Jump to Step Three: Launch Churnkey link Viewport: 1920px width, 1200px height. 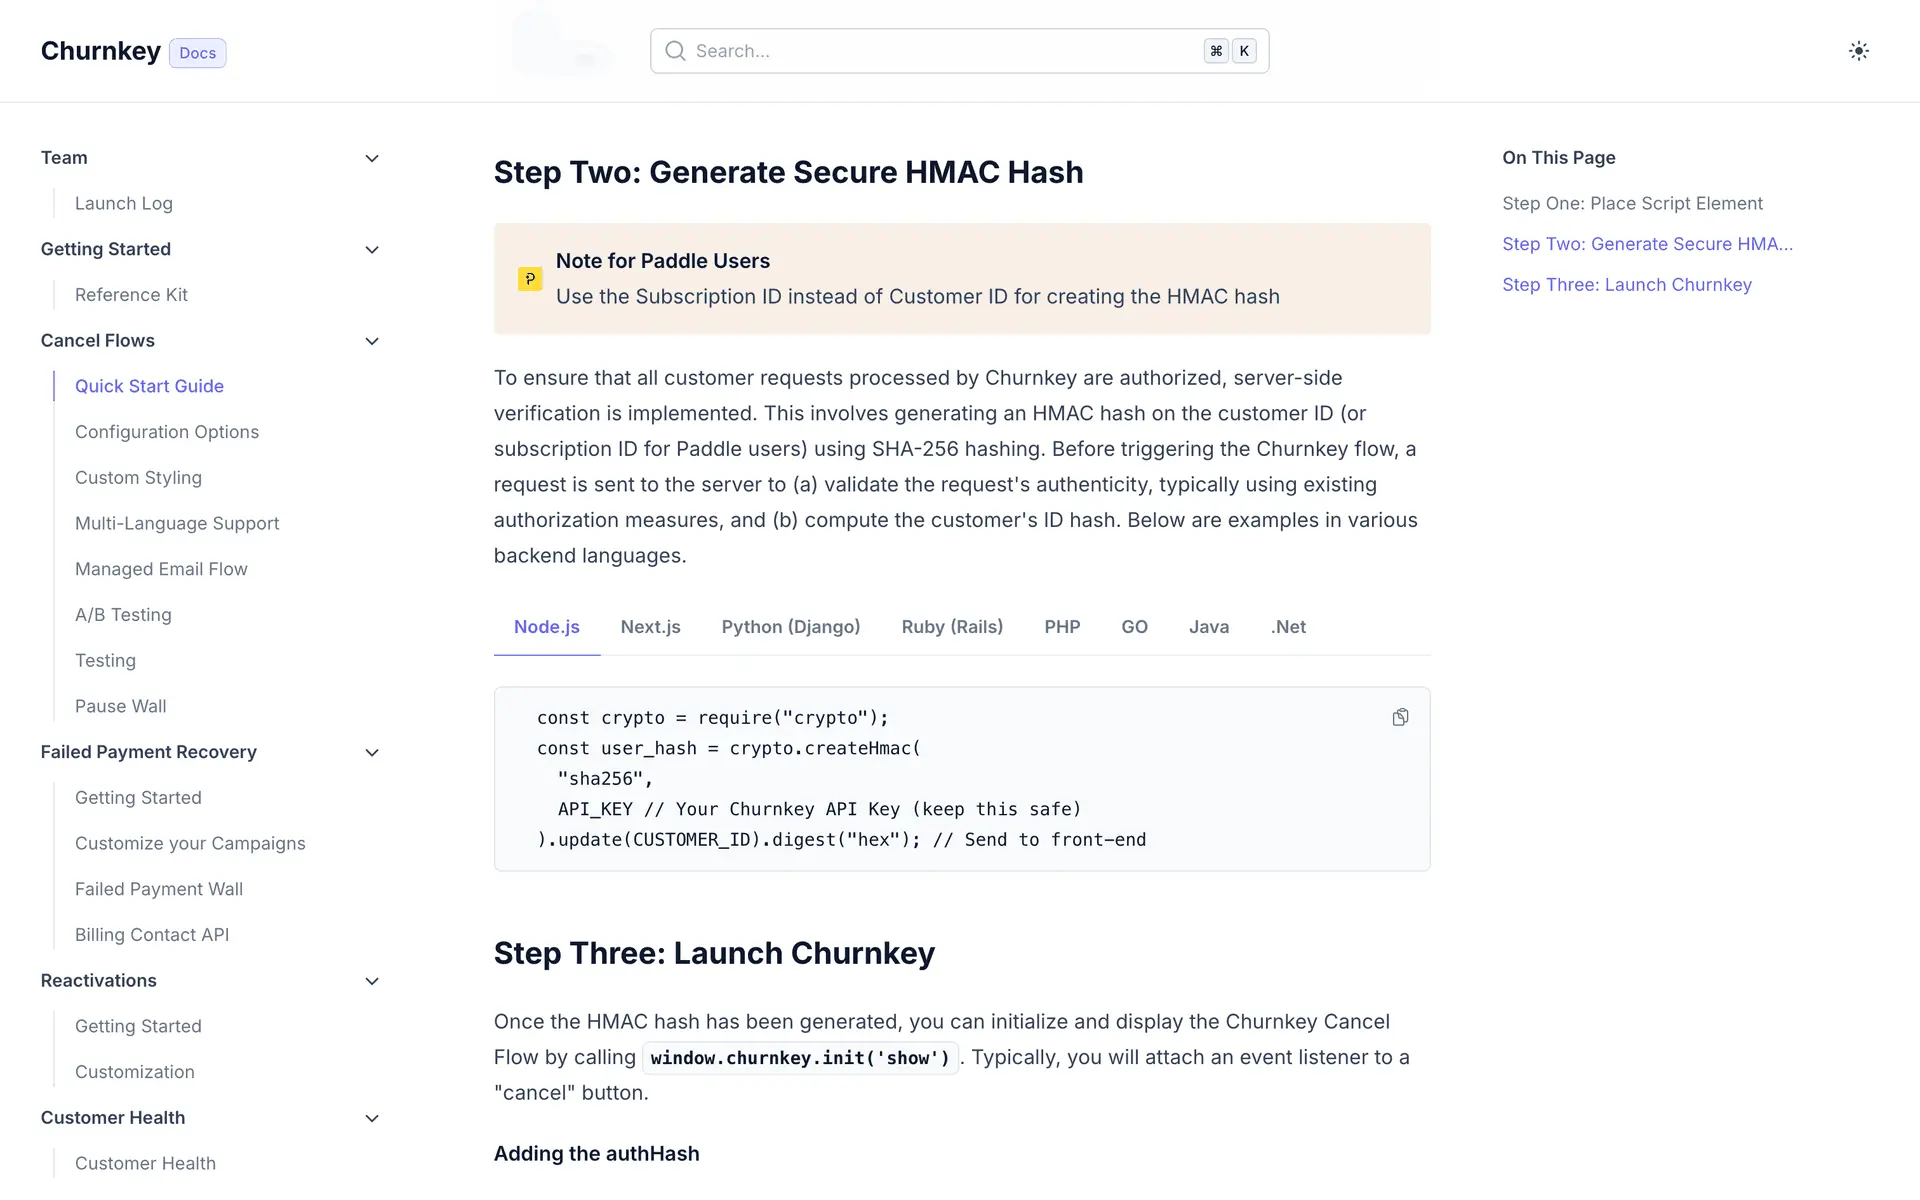point(1626,285)
